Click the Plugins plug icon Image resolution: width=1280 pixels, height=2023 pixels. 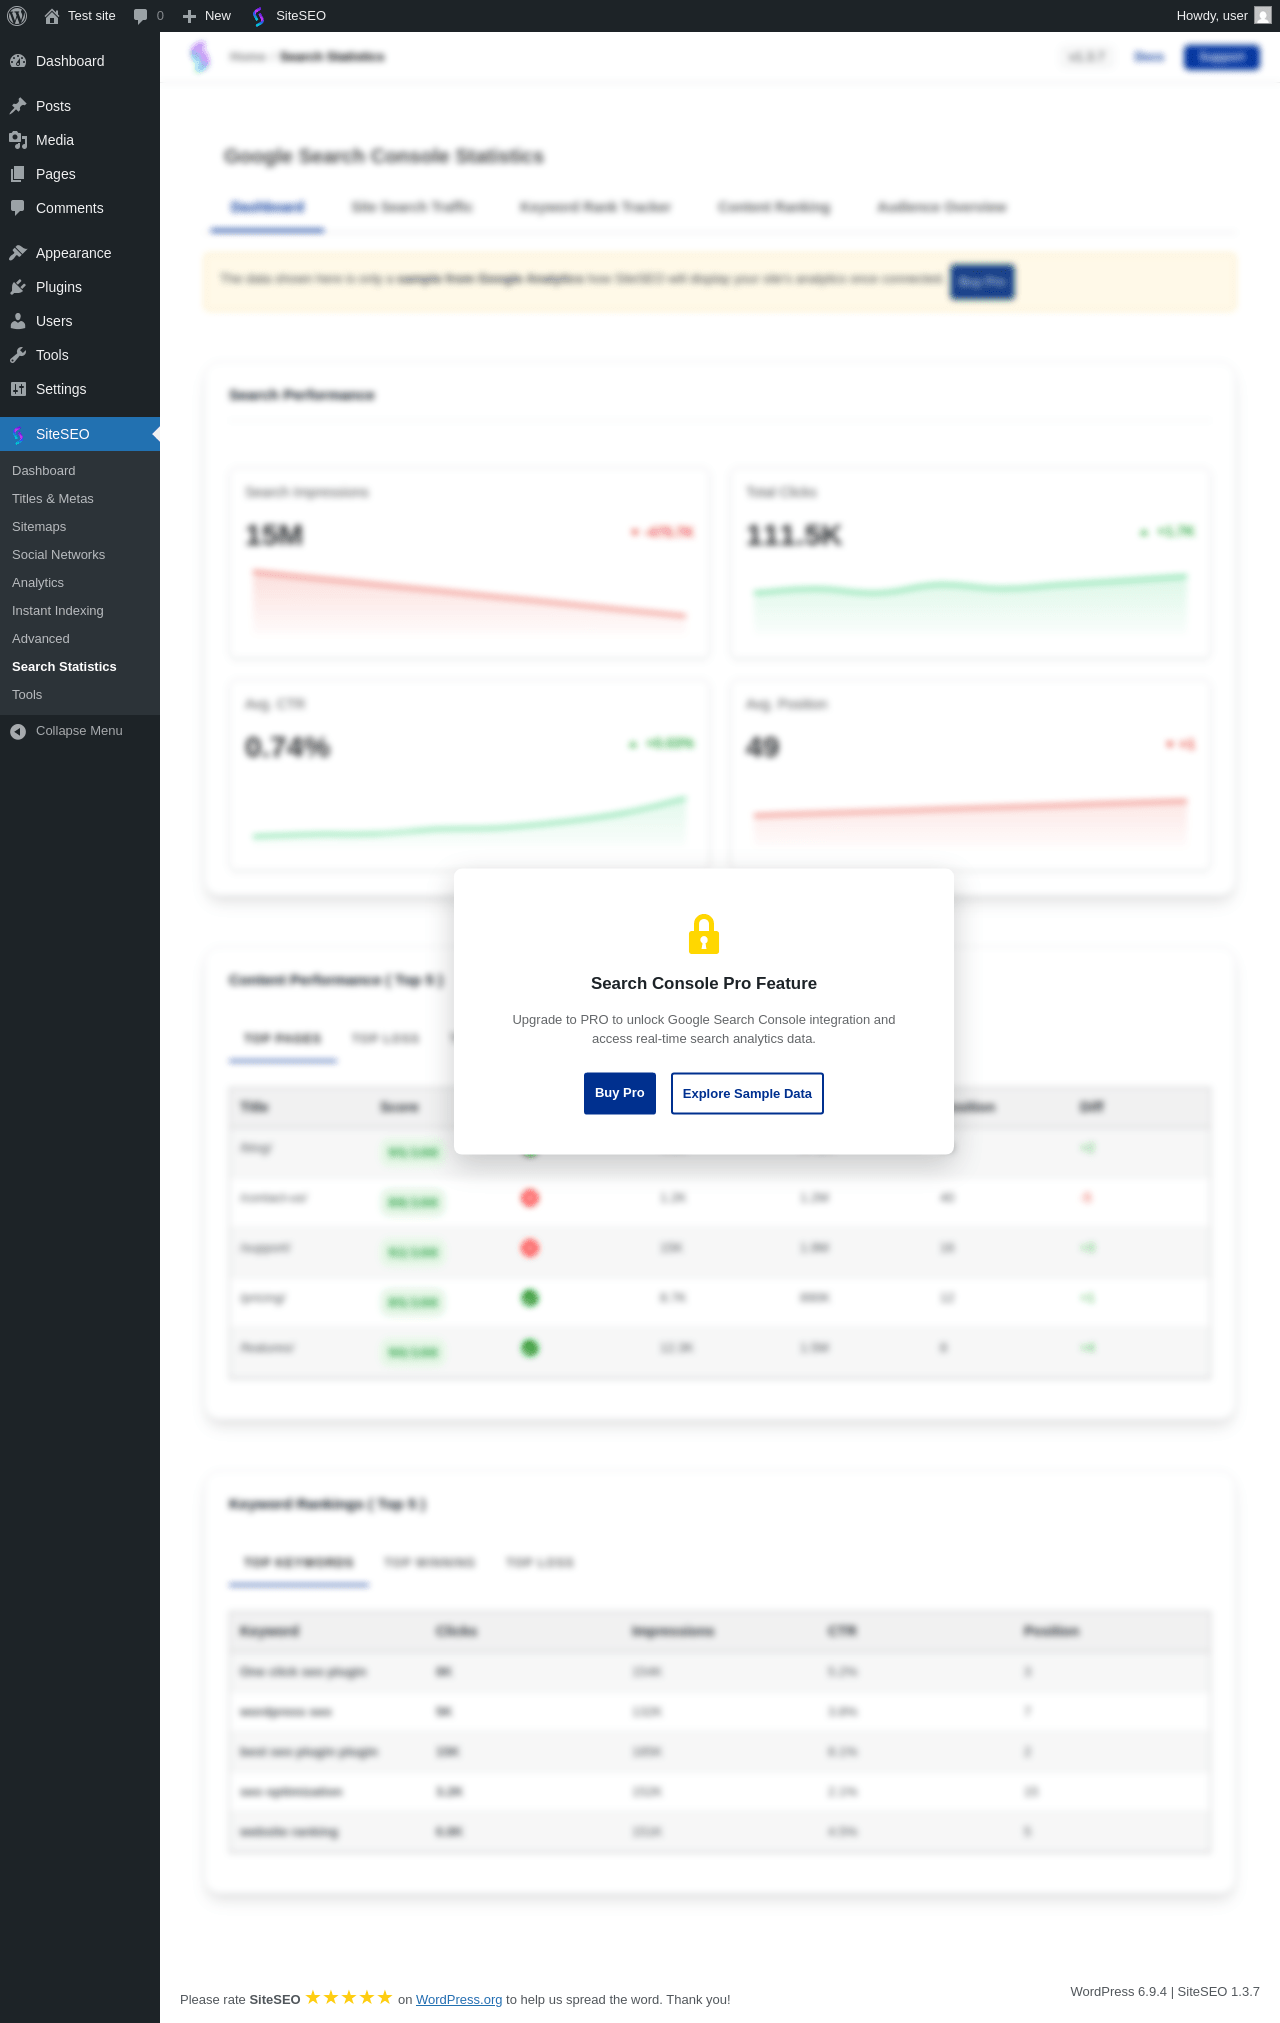click(x=18, y=287)
